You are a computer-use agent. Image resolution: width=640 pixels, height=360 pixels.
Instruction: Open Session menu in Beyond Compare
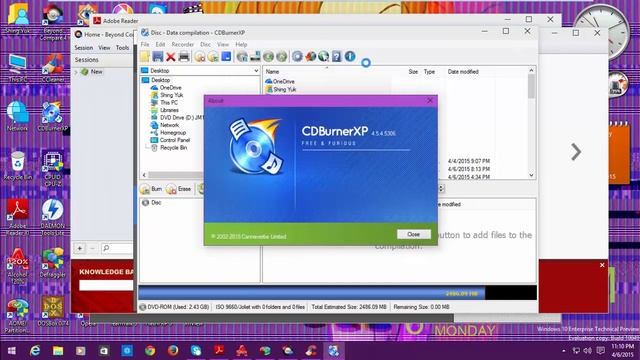tap(84, 48)
